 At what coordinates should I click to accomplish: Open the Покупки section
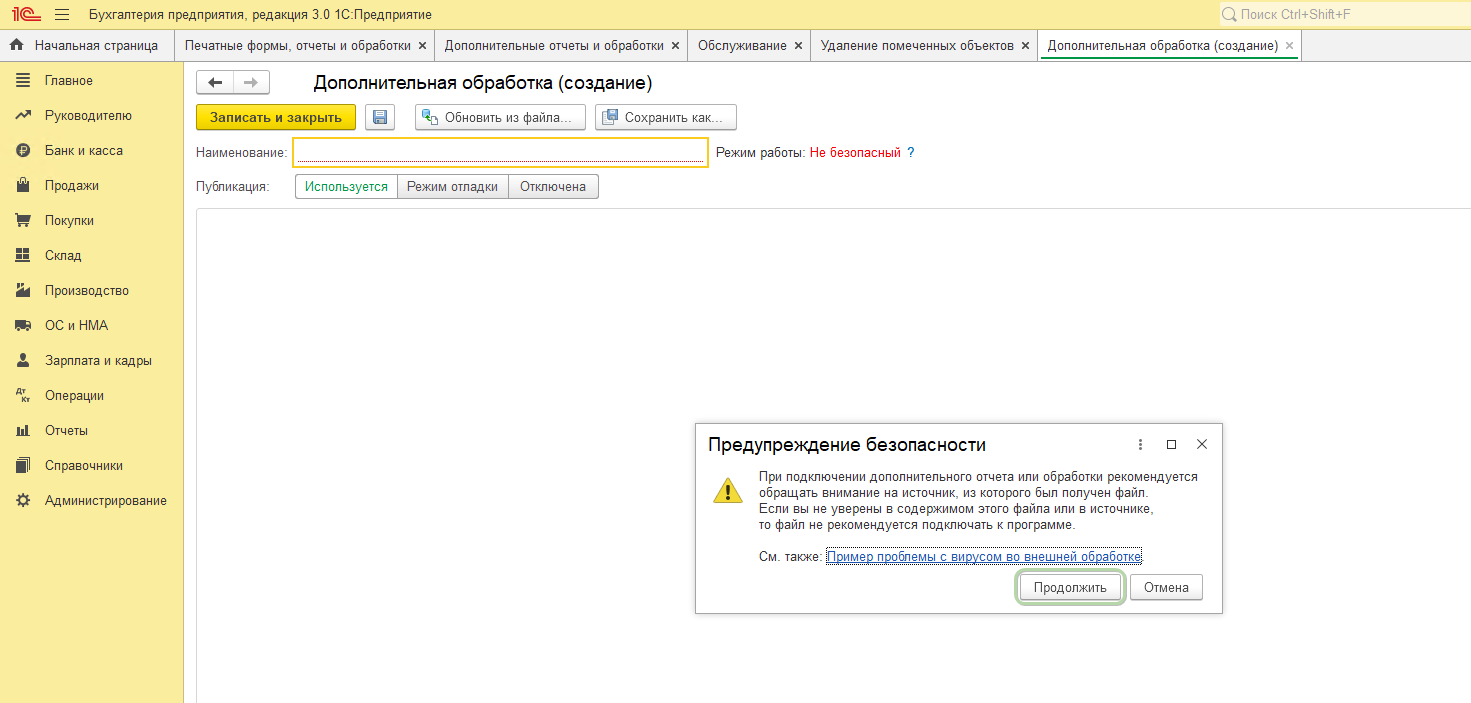(69, 220)
